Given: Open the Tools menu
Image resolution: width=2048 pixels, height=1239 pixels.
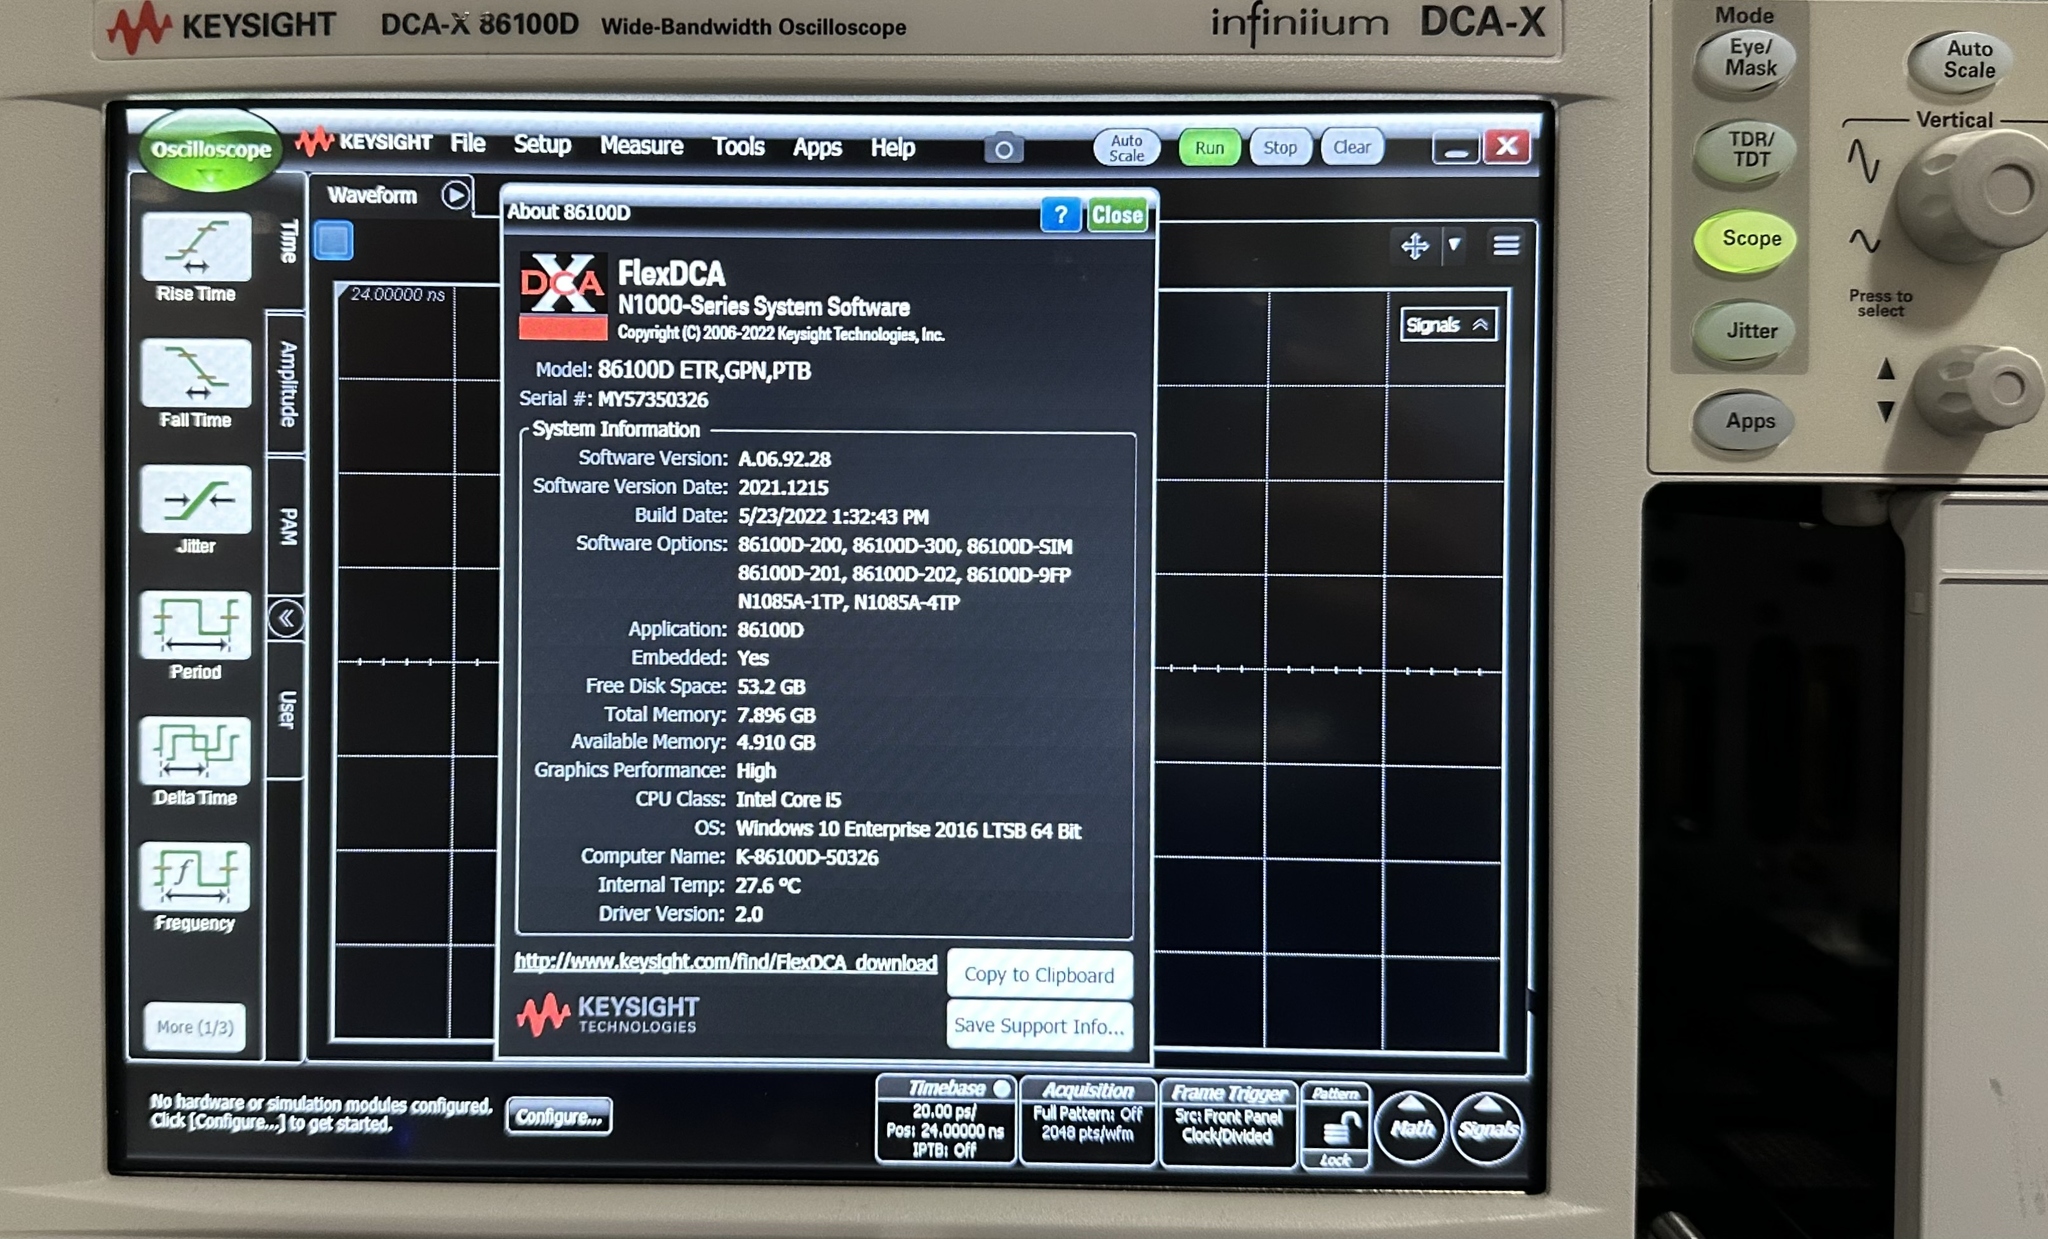Looking at the screenshot, I should 738,147.
